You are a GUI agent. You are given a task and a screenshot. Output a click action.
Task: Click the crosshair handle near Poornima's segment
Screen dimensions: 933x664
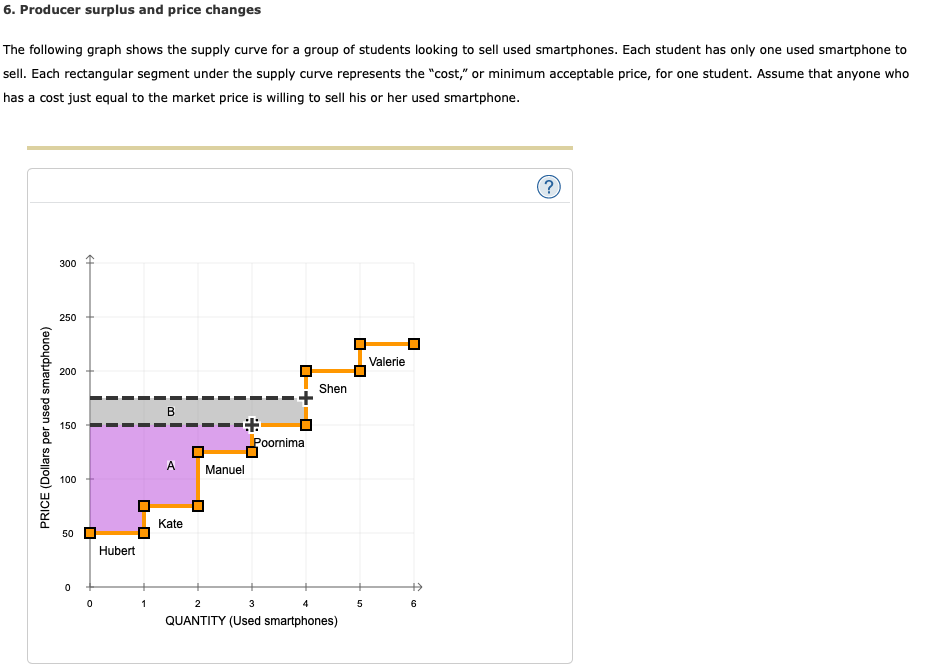click(x=251, y=424)
